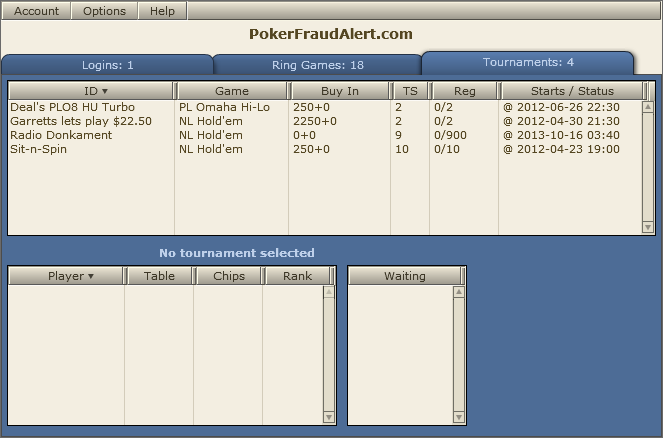Open the Options menu

click(104, 11)
